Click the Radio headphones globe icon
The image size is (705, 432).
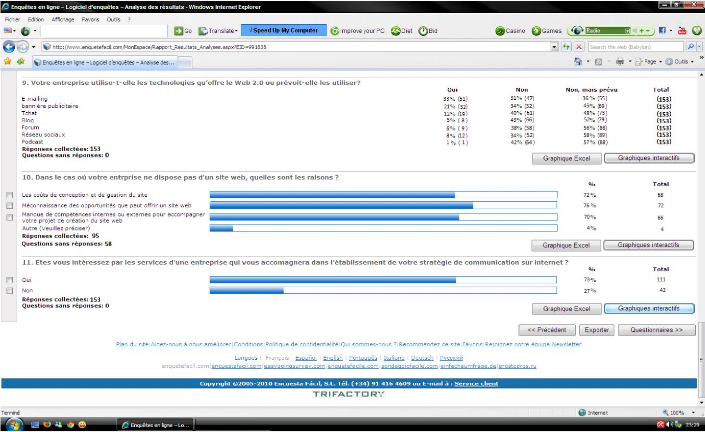click(577, 31)
